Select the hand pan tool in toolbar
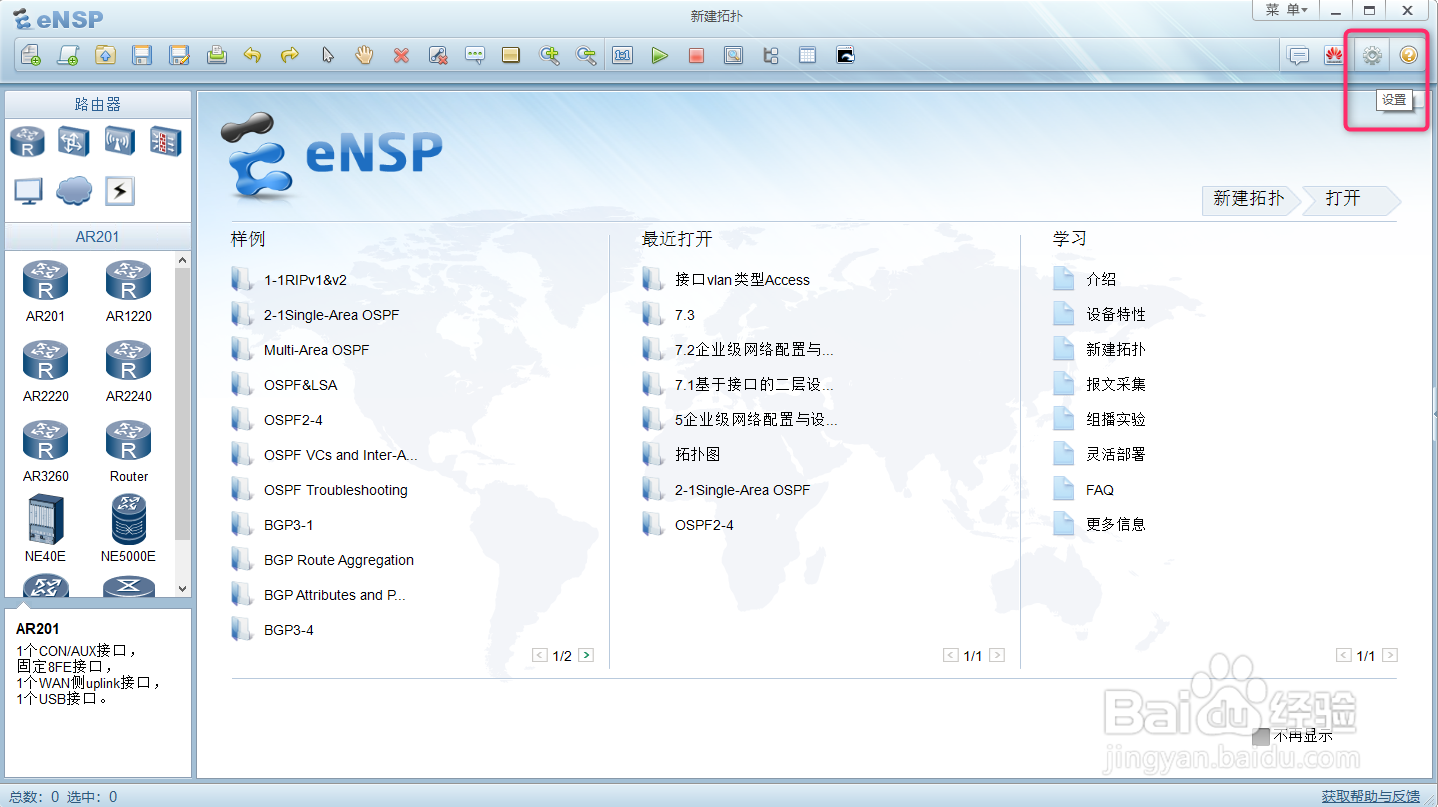 pos(364,55)
